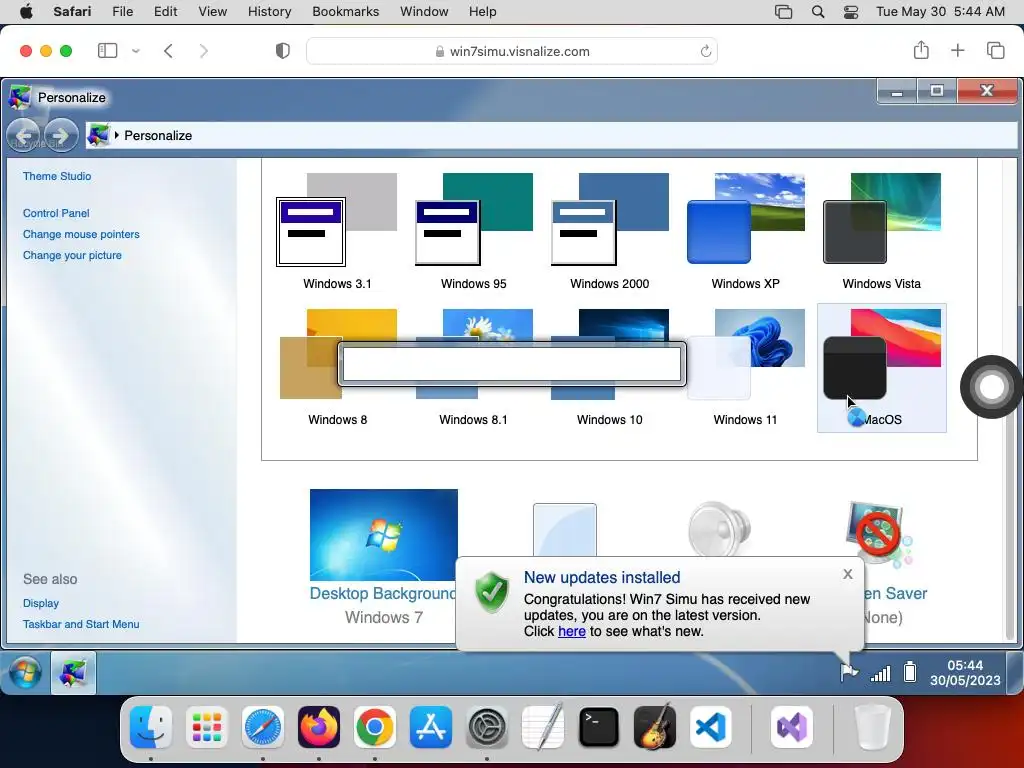The width and height of the screenshot is (1024, 768).
Task: Pick the Windows Vista theme
Action: tap(881, 231)
